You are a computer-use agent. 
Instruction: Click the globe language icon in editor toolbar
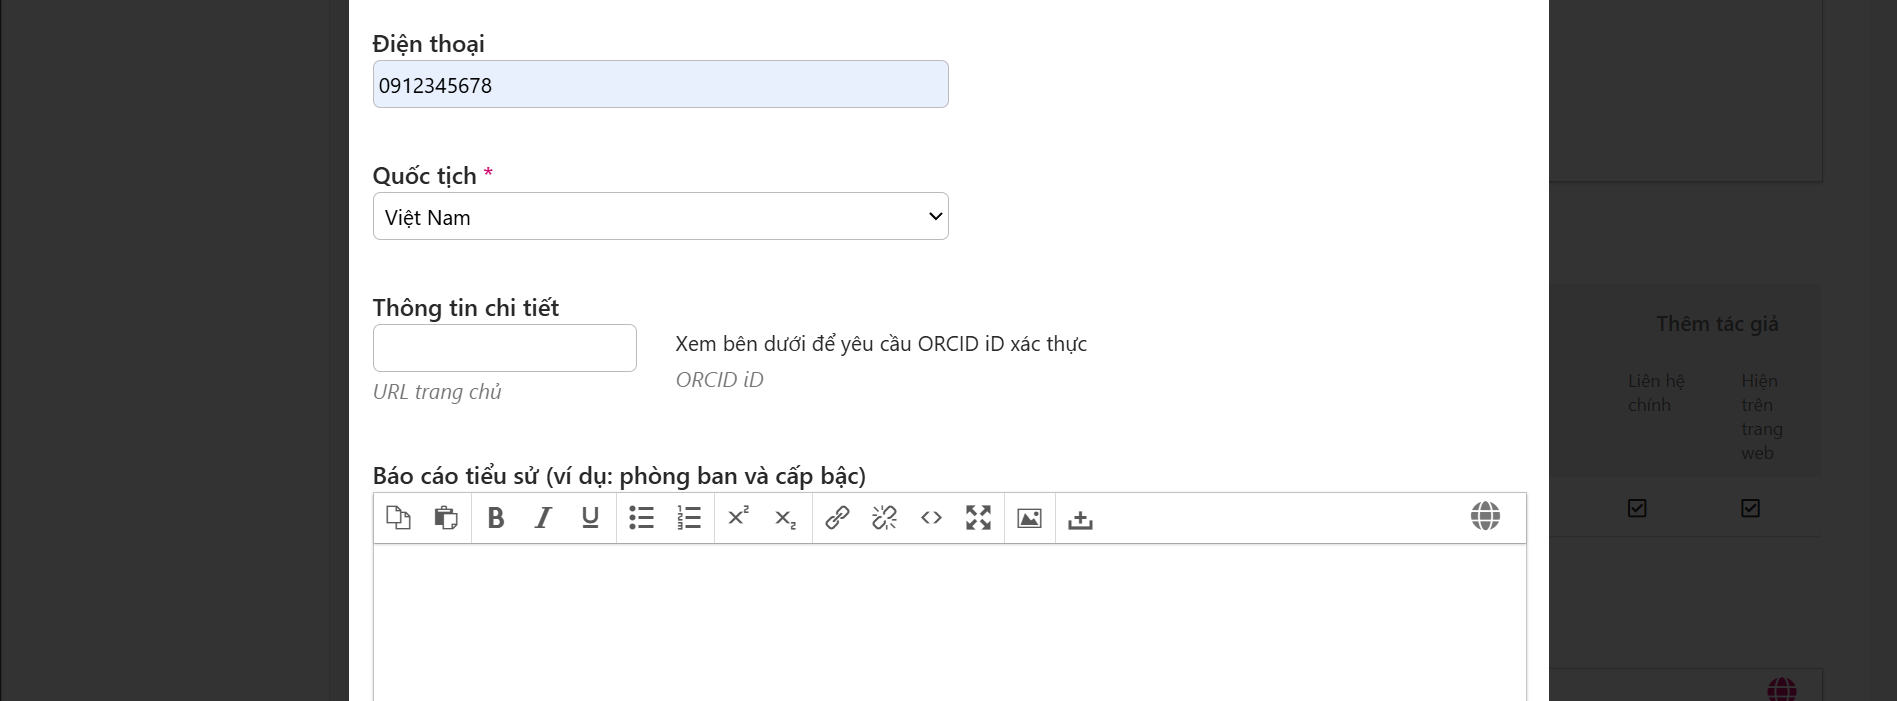[1485, 516]
